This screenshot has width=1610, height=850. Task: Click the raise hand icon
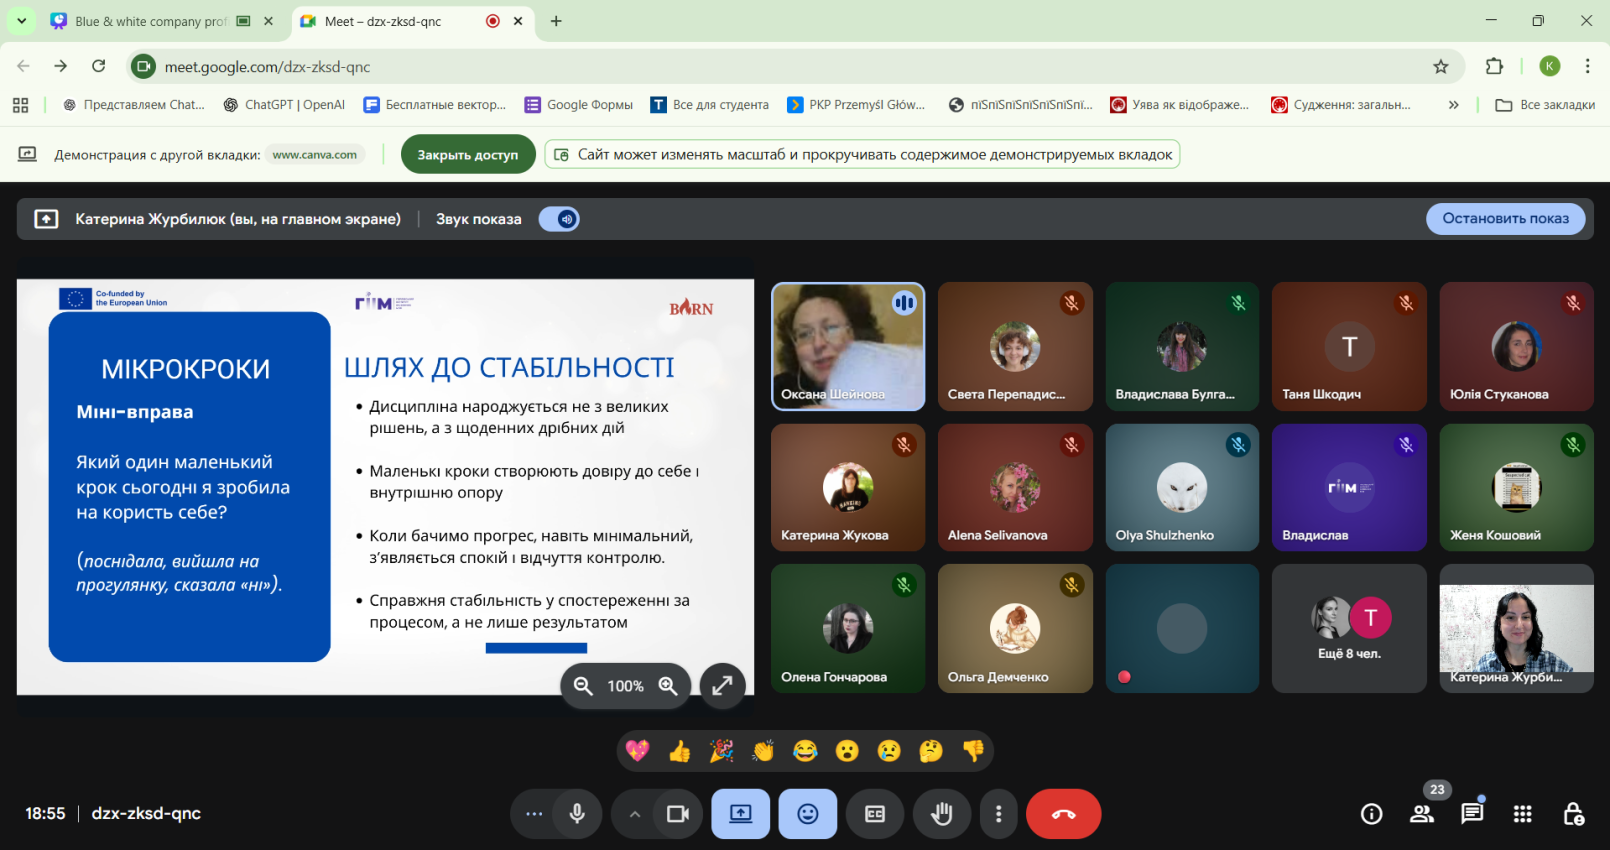(x=941, y=814)
